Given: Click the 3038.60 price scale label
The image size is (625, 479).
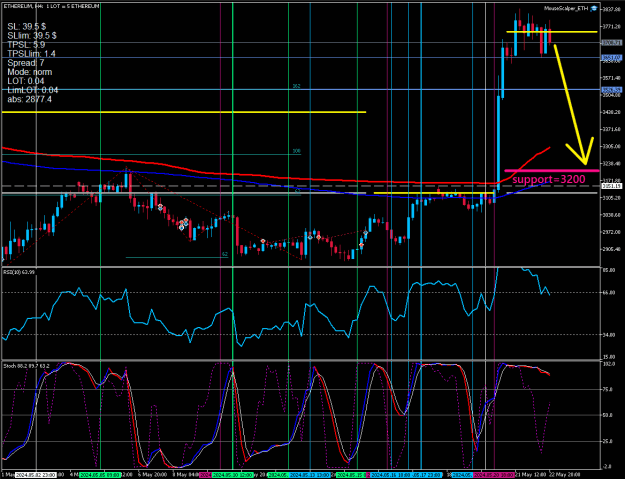Looking at the screenshot, I should (x=611, y=215).
